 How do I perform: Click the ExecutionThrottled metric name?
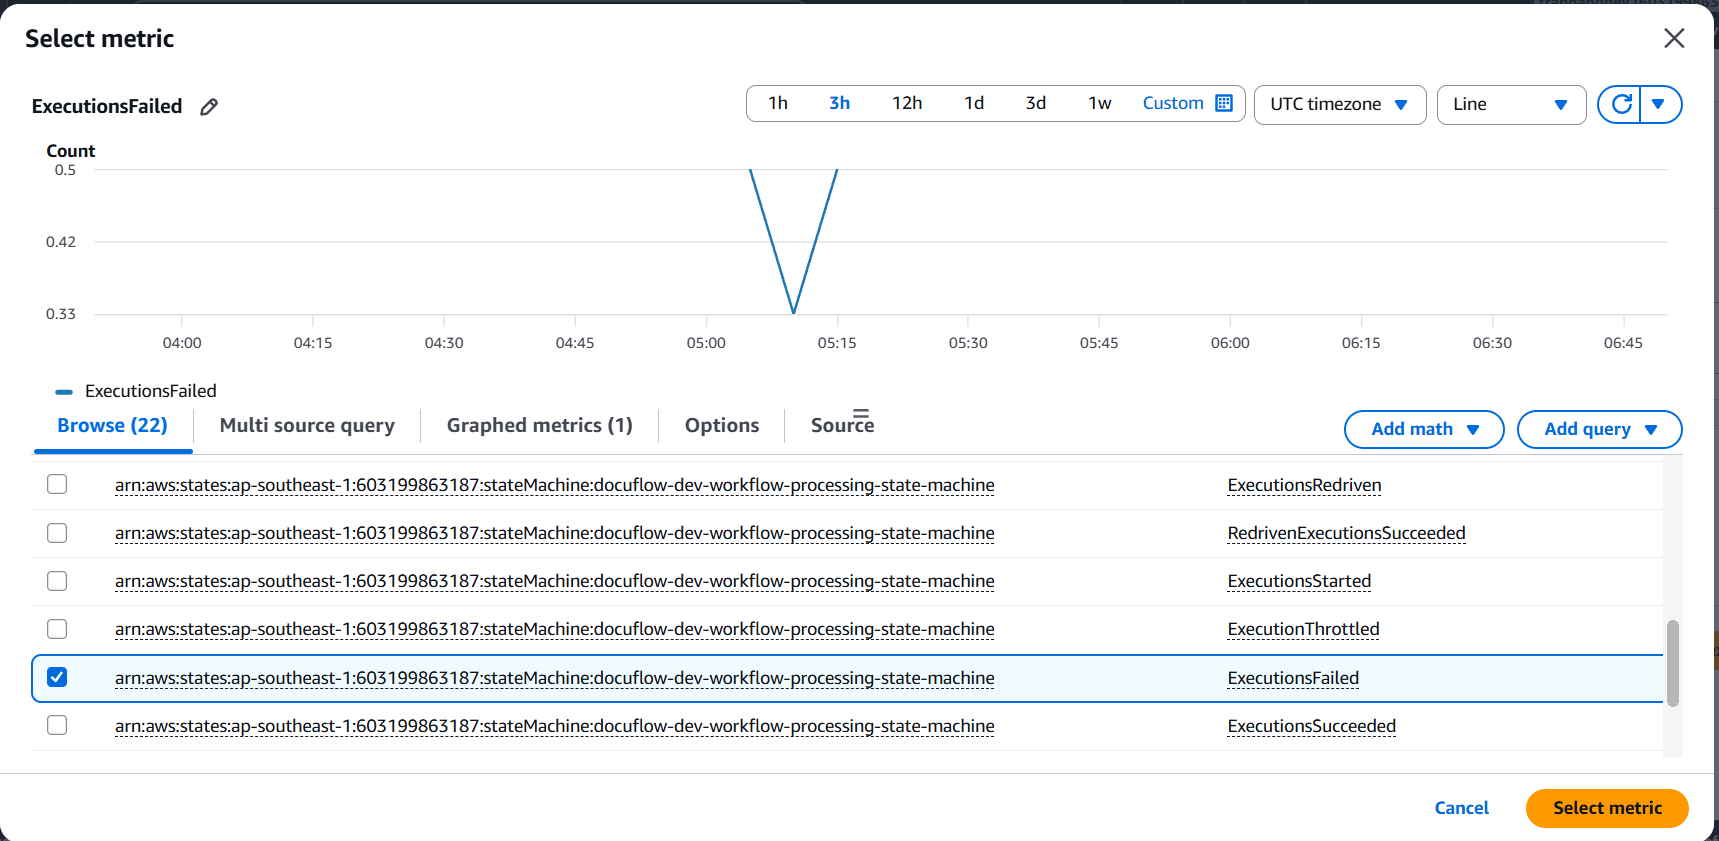click(1303, 629)
